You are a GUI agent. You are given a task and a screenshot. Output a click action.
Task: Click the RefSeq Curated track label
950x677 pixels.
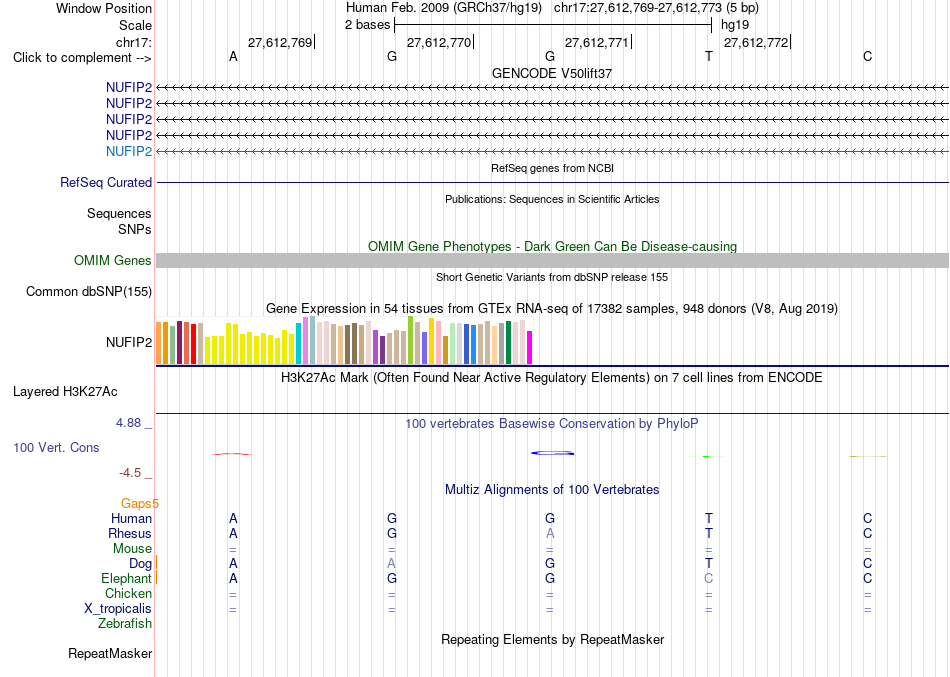[x=105, y=182]
